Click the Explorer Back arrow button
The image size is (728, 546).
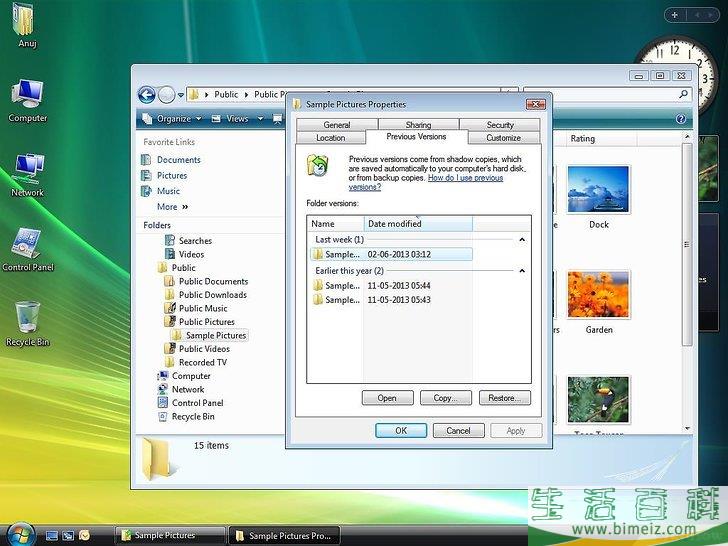pyautogui.click(x=147, y=95)
